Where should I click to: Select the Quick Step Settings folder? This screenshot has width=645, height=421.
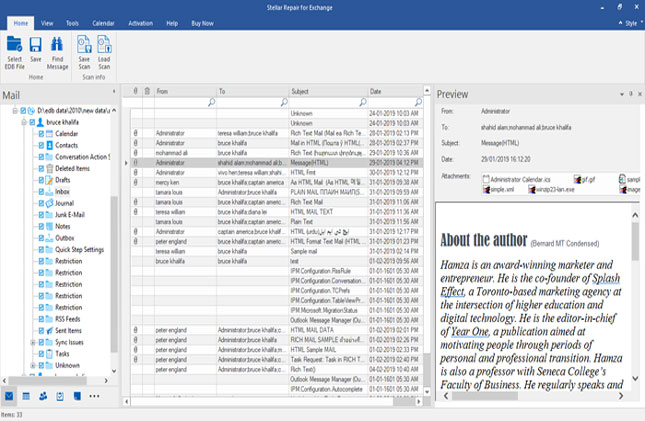click(79, 249)
